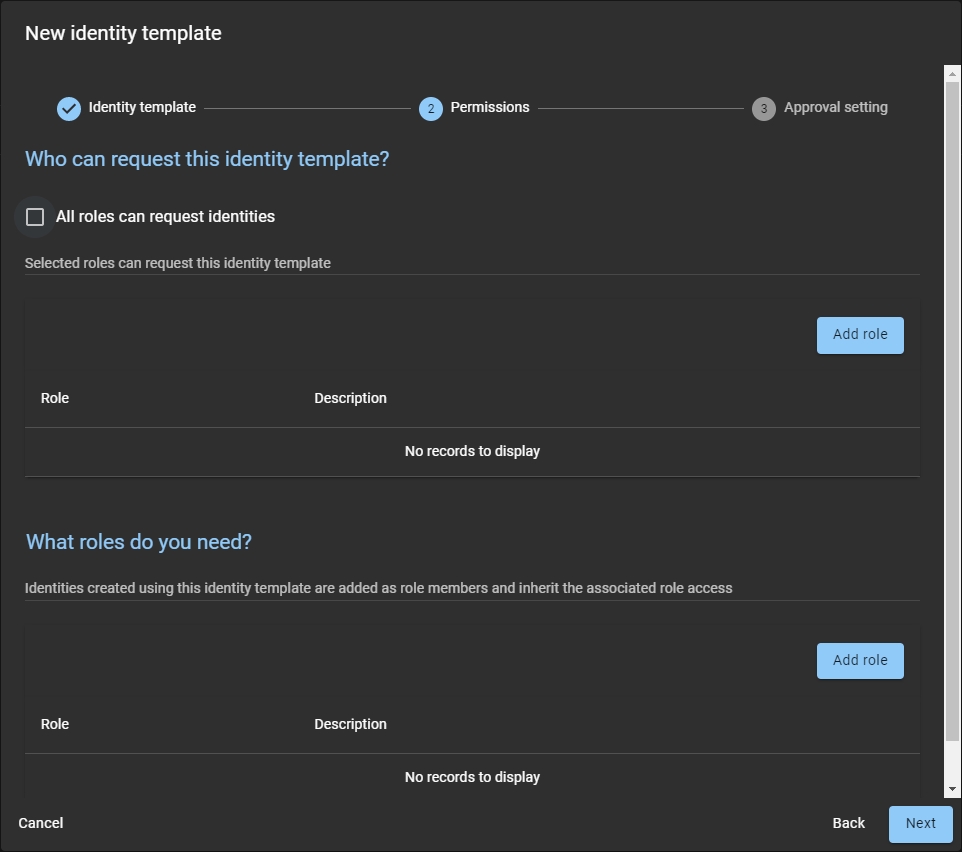Sort by Description column in requesting roles table
Viewport: 962px width, 852px height.
350,398
